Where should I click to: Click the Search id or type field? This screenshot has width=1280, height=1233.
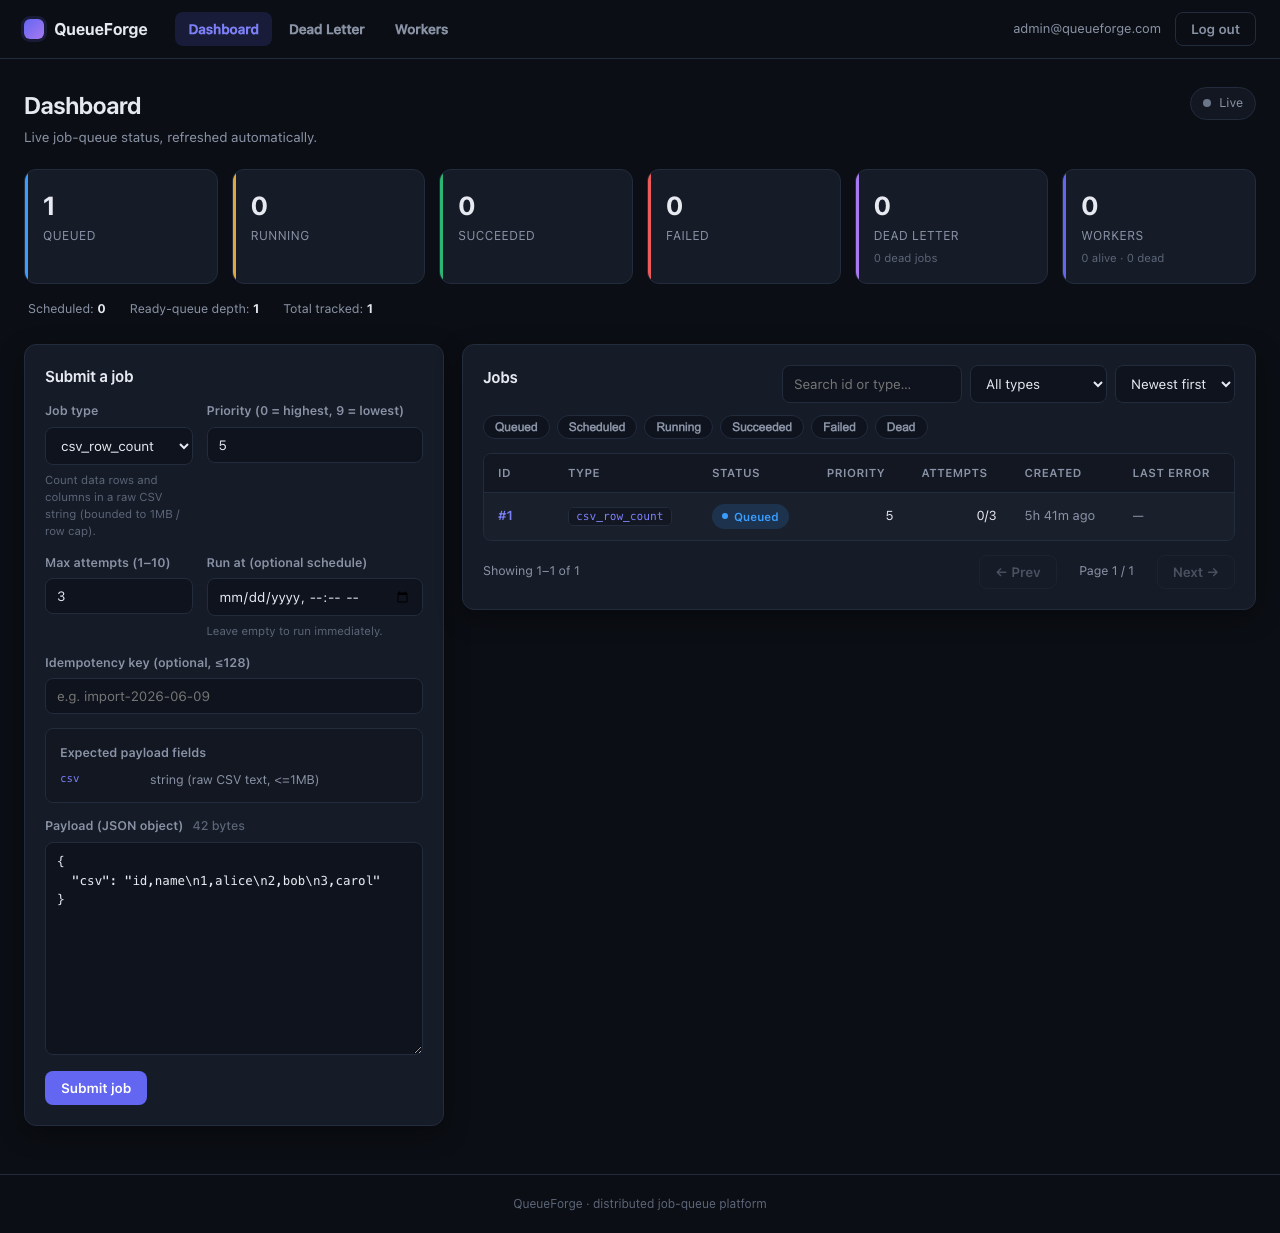coord(872,384)
